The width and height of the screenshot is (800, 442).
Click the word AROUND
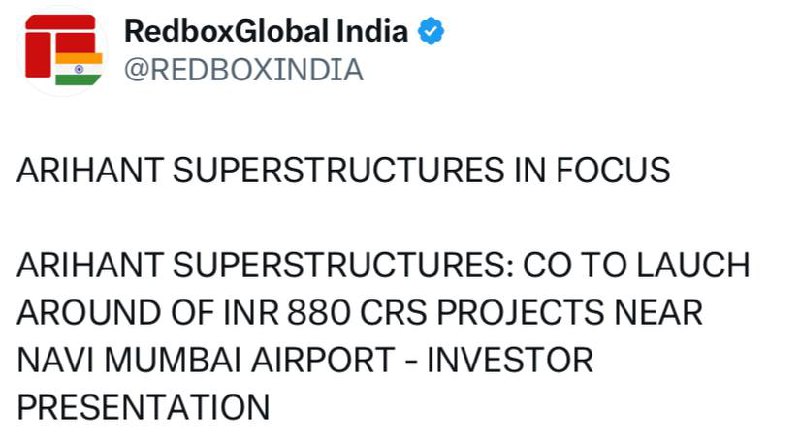pos(89,313)
